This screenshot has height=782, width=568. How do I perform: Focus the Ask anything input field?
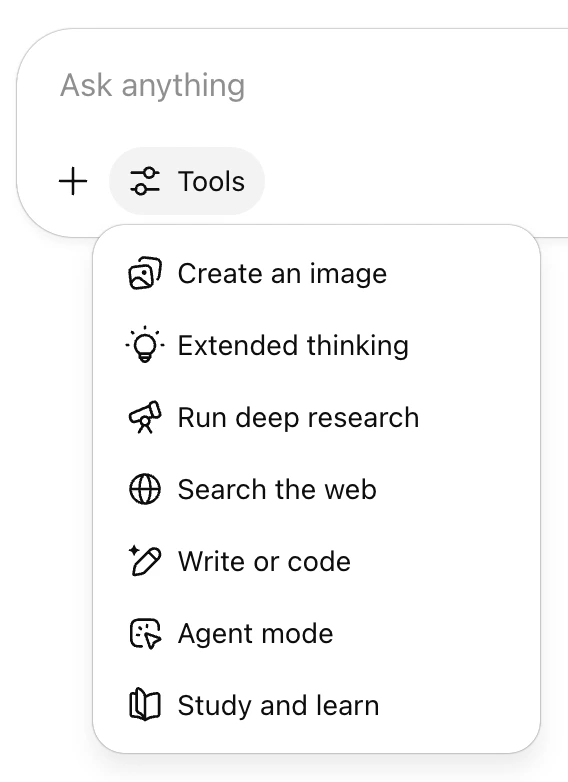coord(314,85)
